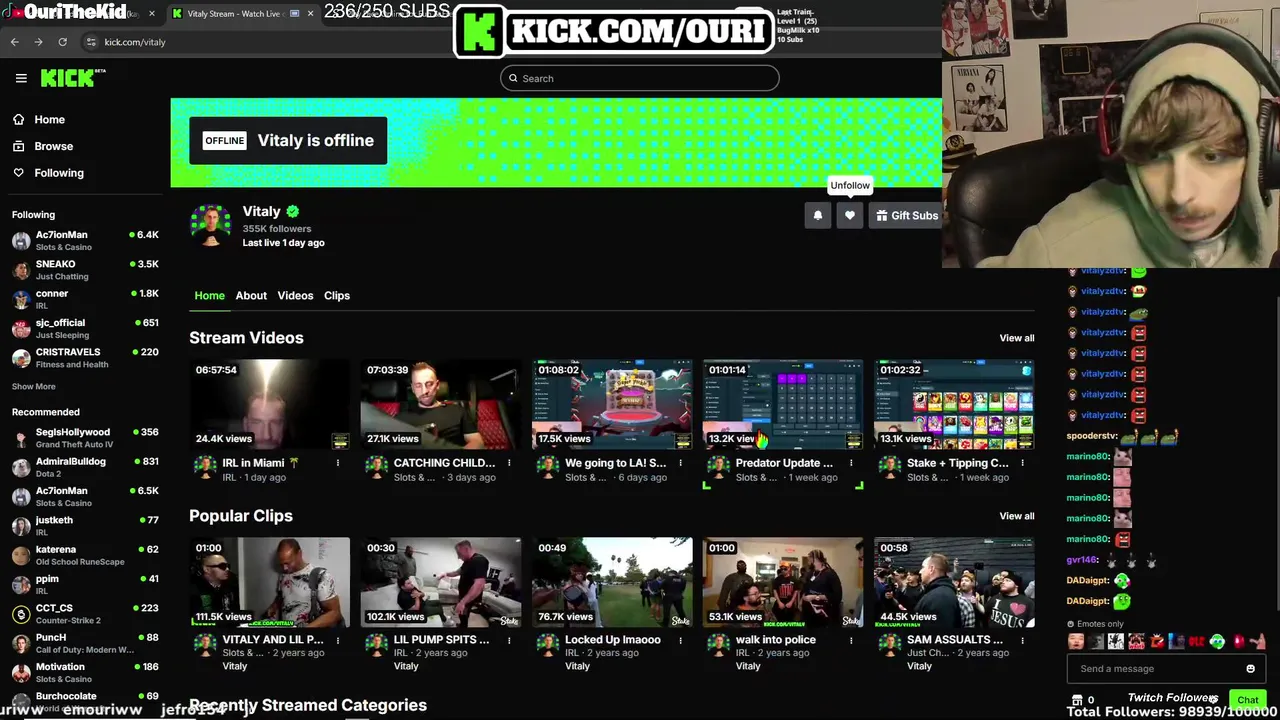Switch to the Clips tab

(x=337, y=296)
